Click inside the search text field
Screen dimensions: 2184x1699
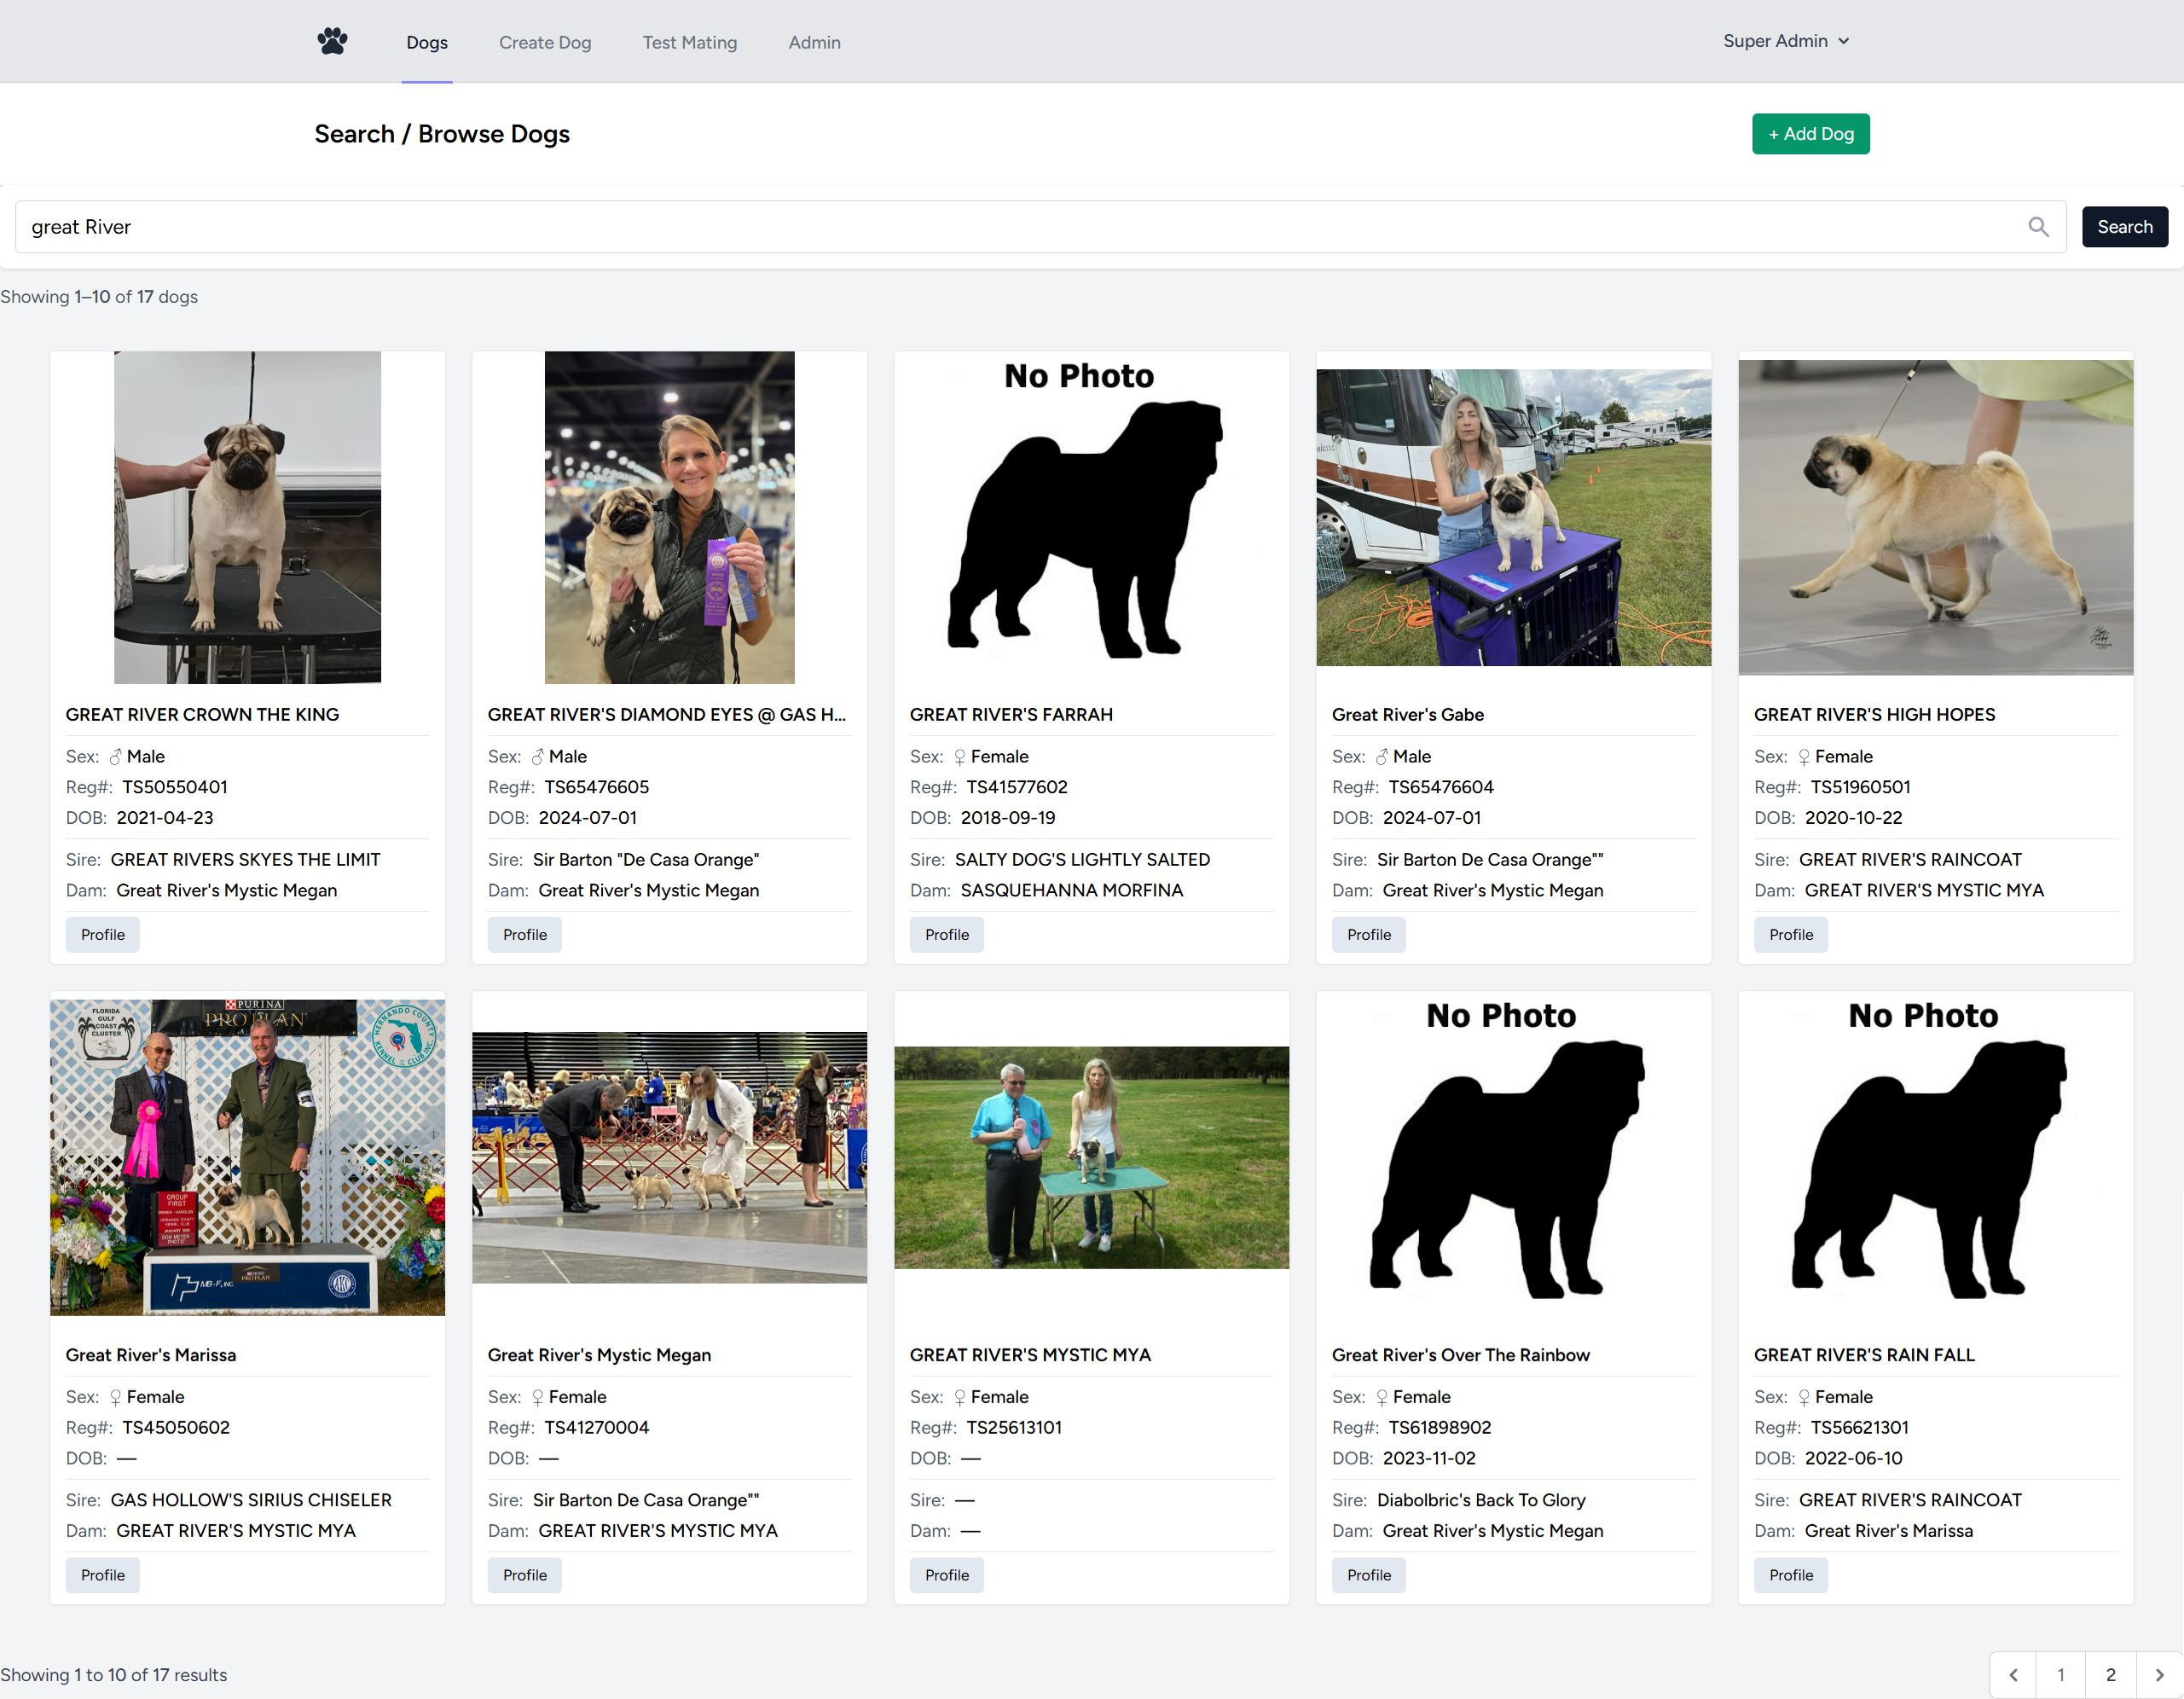tap(600, 226)
